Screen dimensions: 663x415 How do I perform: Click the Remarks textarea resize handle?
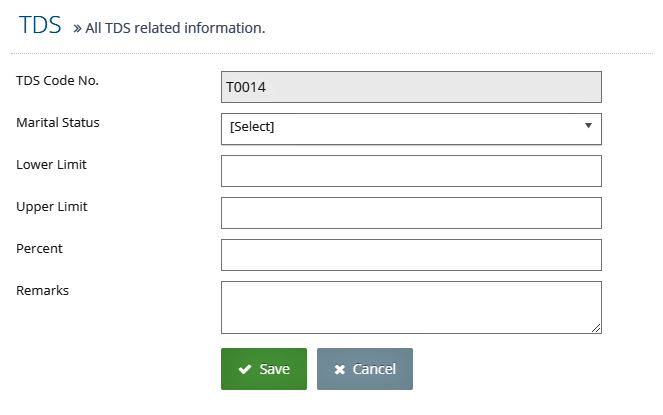pos(596,328)
